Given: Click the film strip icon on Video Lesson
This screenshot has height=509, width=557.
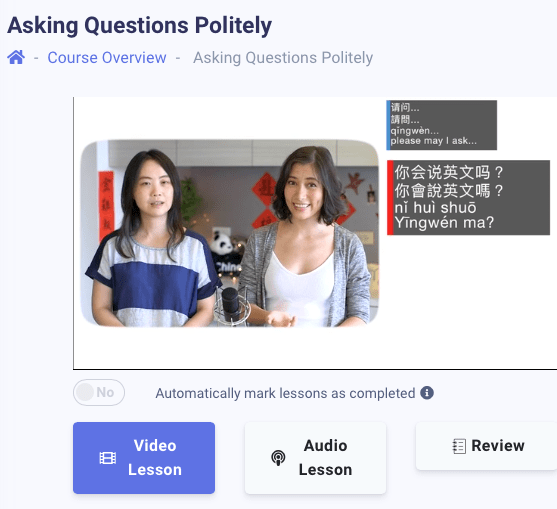Looking at the screenshot, I should tap(108, 458).
